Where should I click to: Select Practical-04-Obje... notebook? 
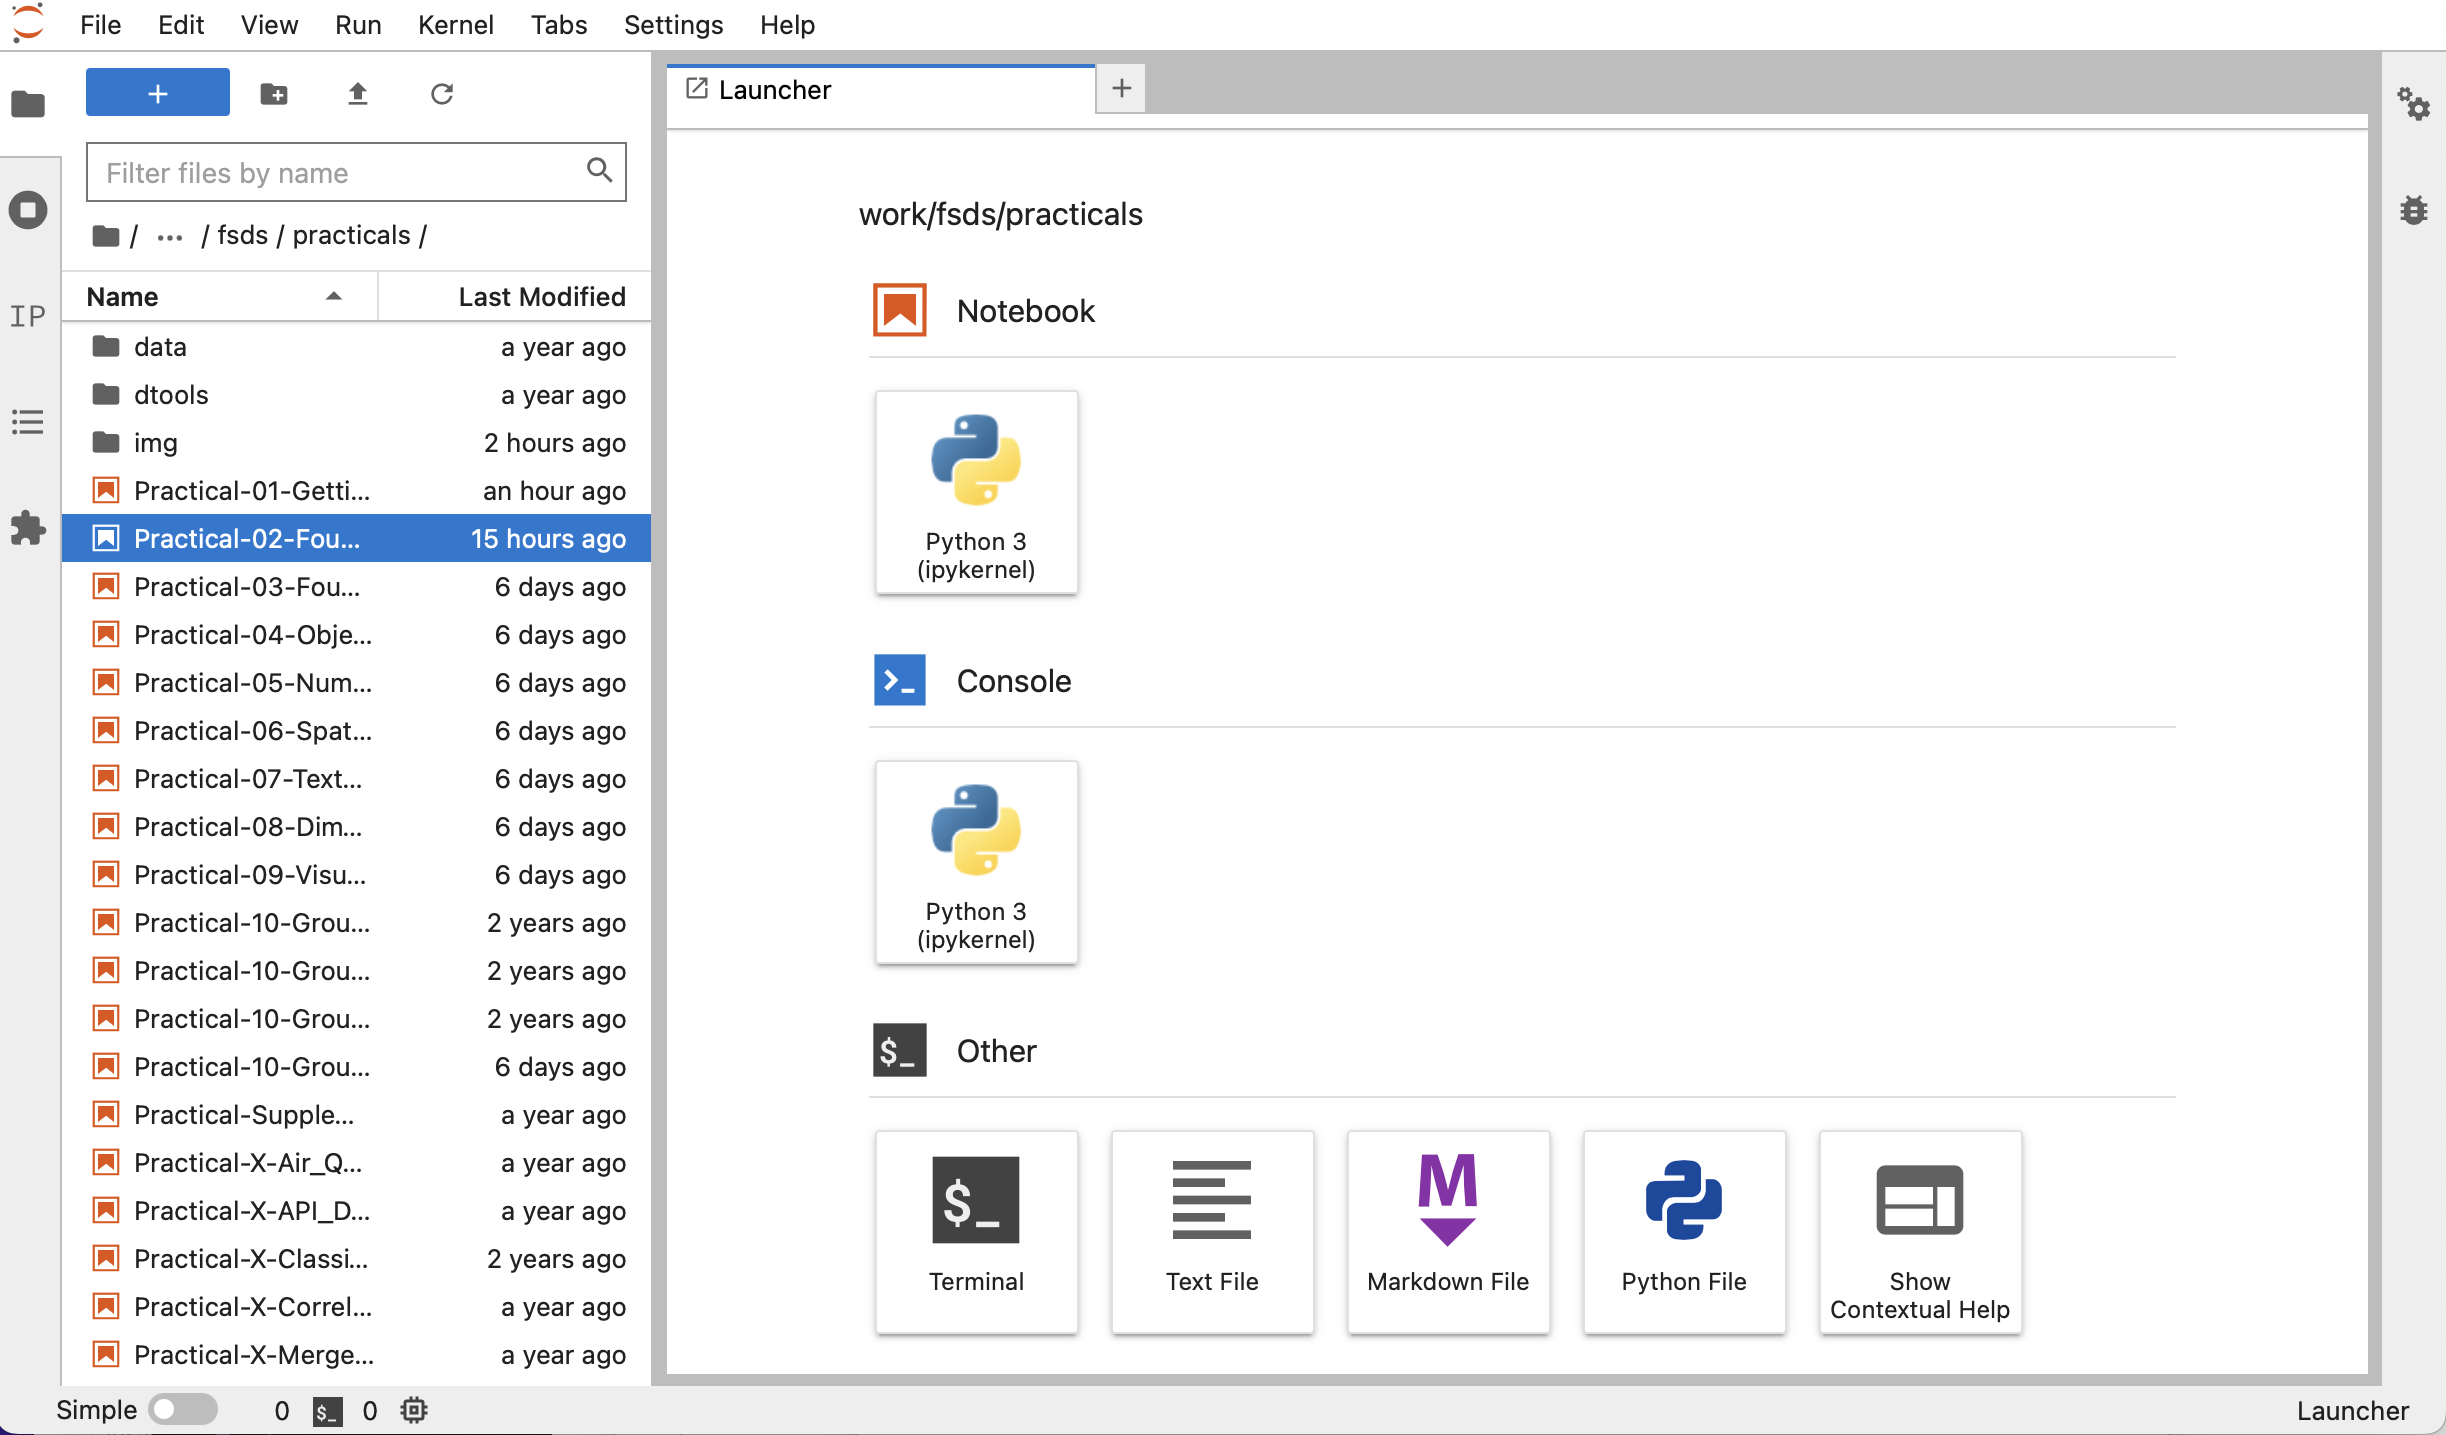pyautogui.click(x=356, y=635)
